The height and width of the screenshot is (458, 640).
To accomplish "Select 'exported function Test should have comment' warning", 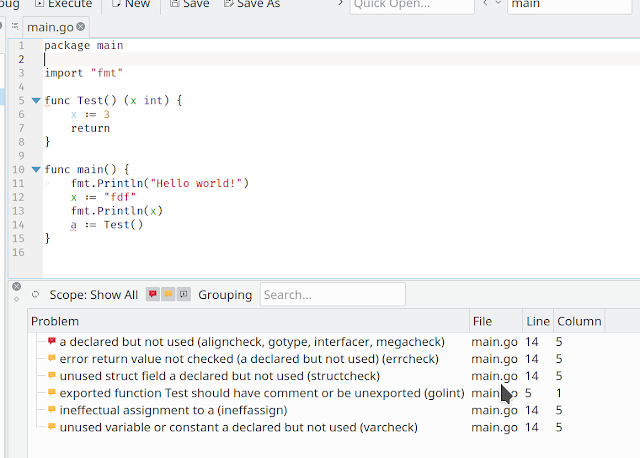I will 262,393.
